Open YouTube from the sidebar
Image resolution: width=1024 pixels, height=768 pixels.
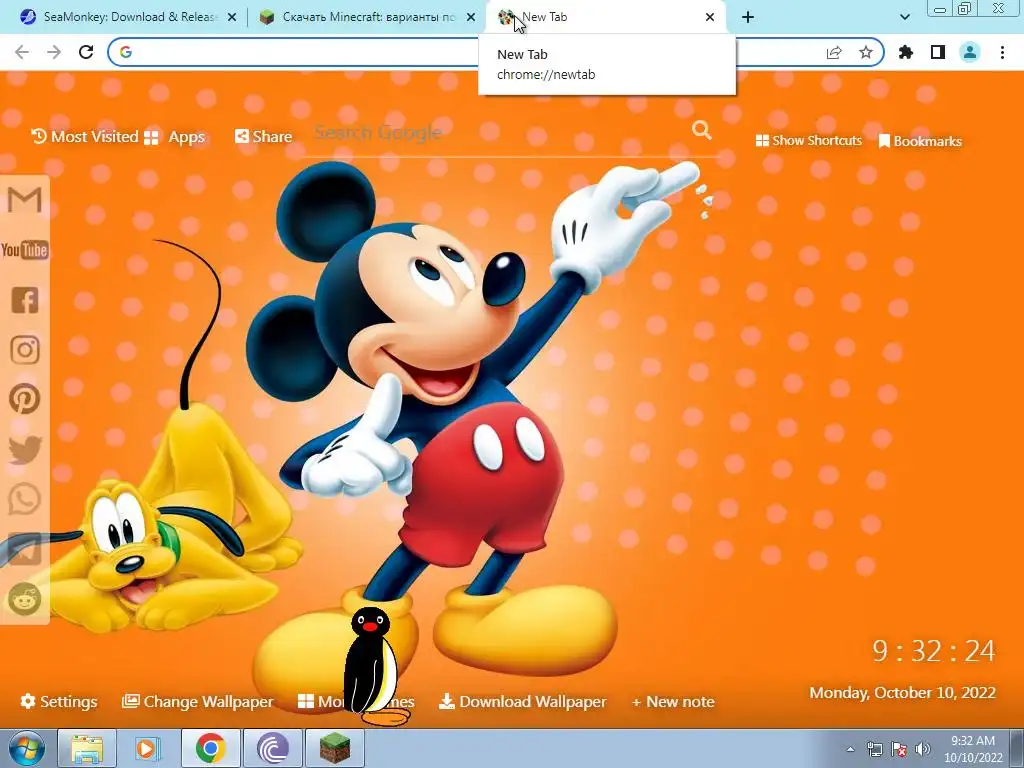tap(25, 250)
